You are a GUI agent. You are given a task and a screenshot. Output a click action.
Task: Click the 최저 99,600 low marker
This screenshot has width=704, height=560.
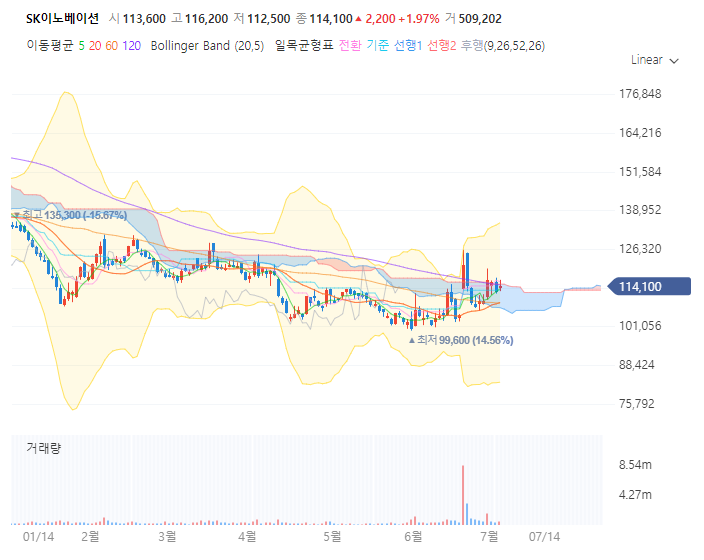461,340
